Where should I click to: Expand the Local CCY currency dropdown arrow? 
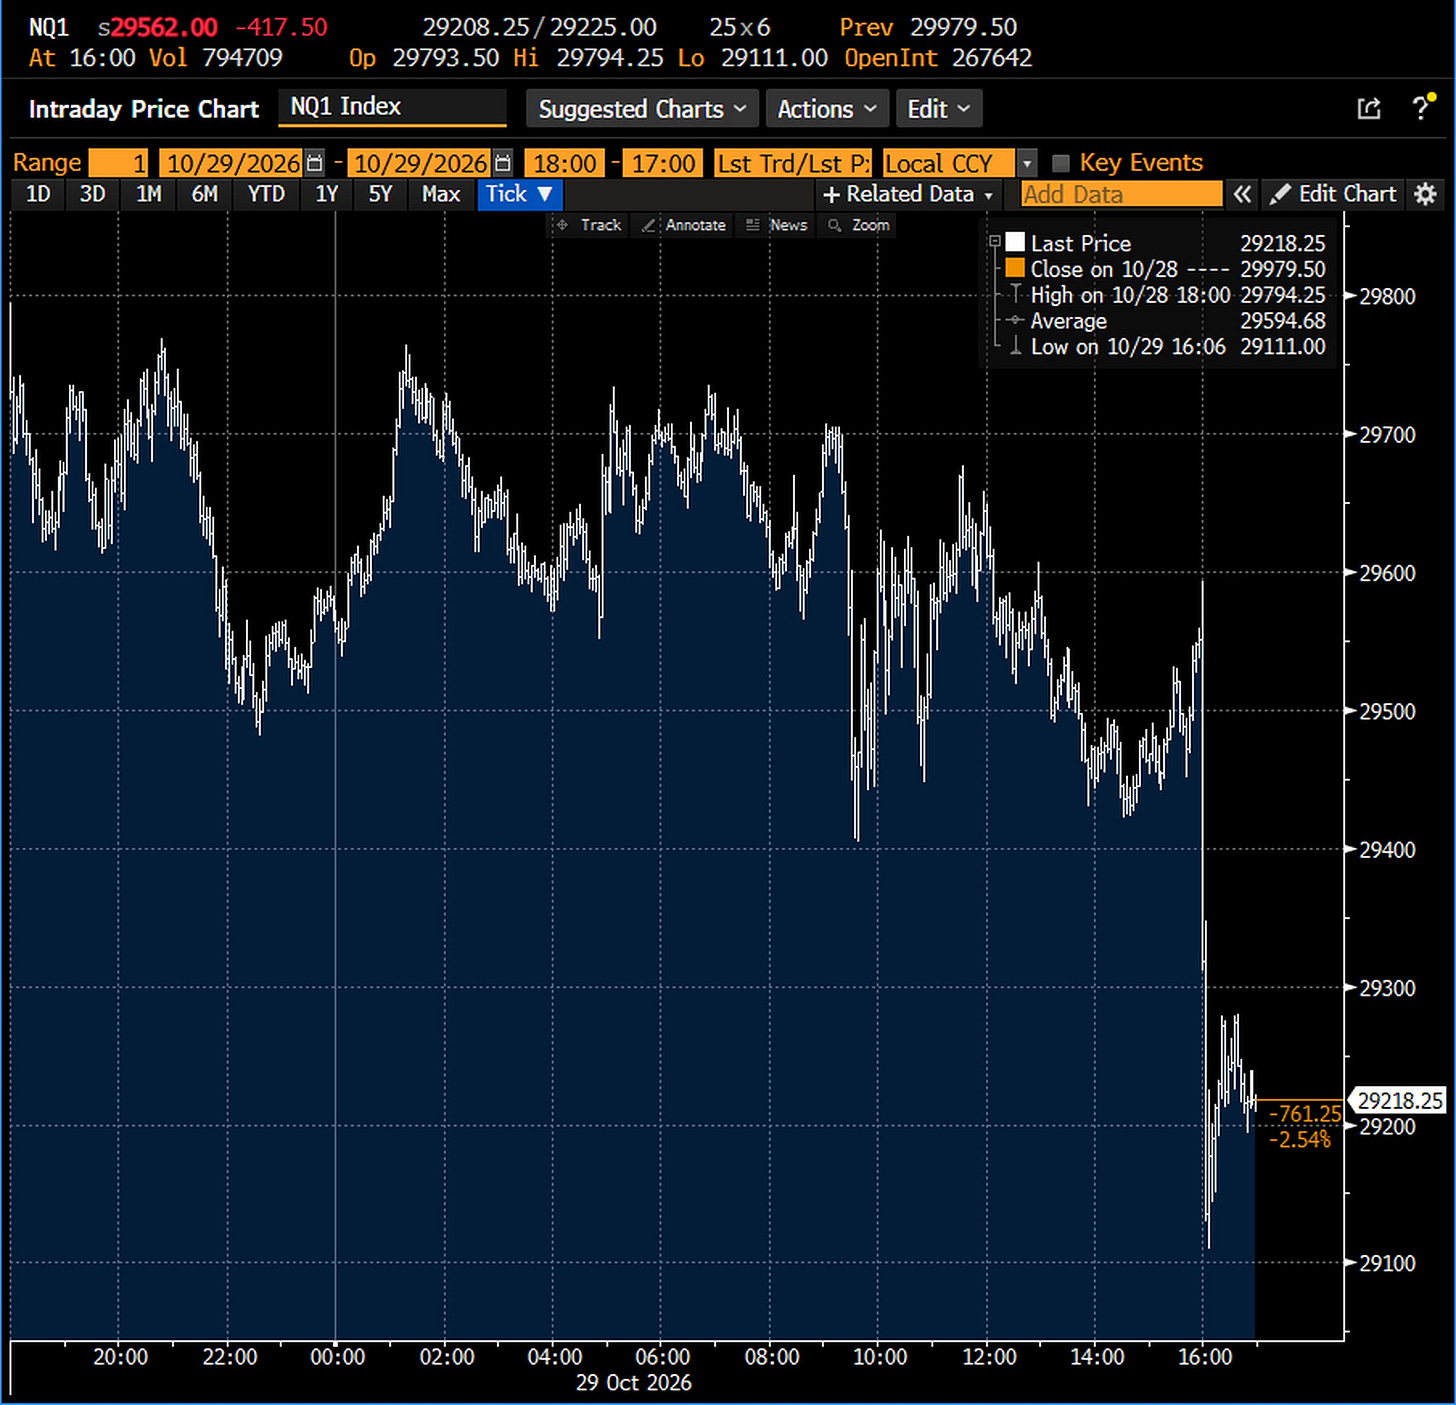click(x=1027, y=163)
